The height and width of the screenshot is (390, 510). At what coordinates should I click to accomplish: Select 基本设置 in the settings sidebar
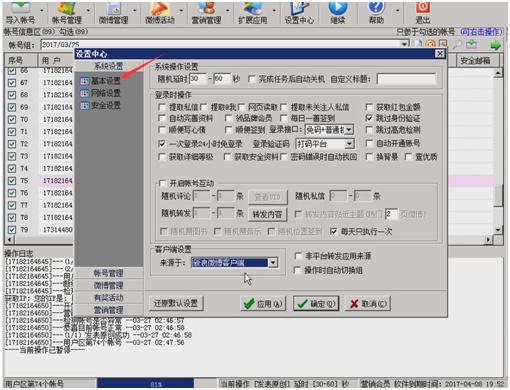point(100,81)
